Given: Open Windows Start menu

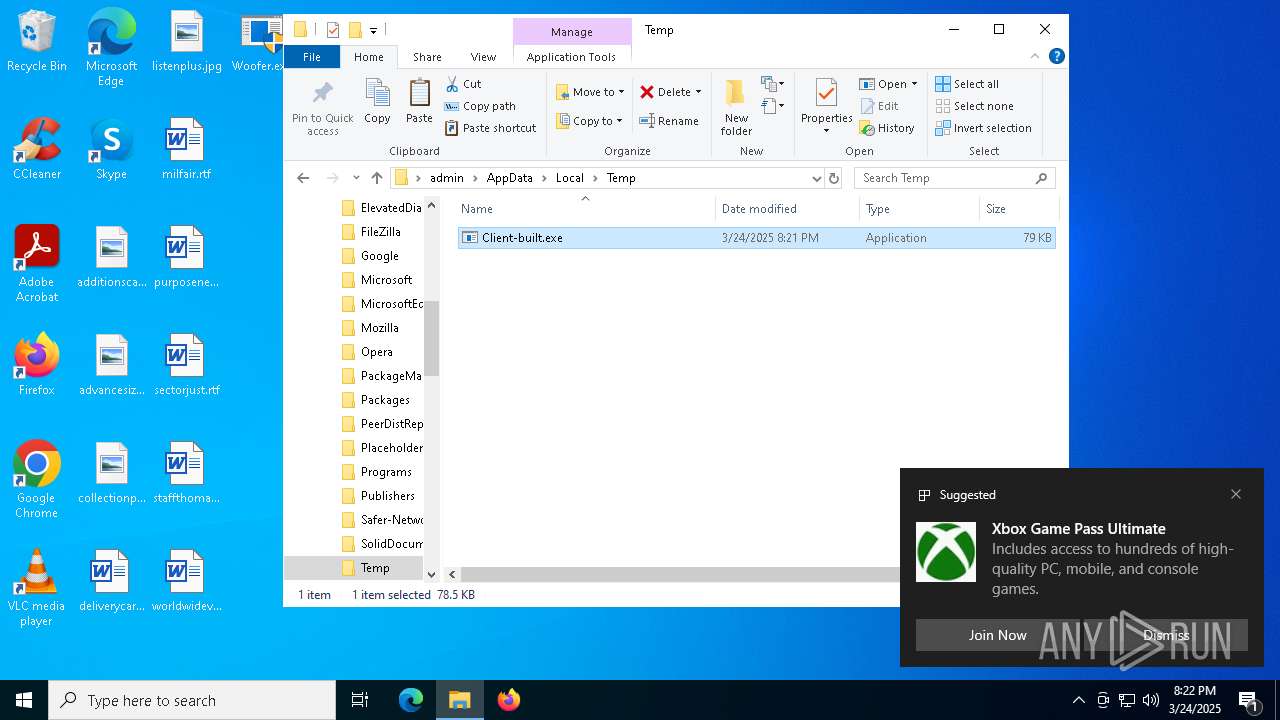Looking at the screenshot, I should coord(24,700).
